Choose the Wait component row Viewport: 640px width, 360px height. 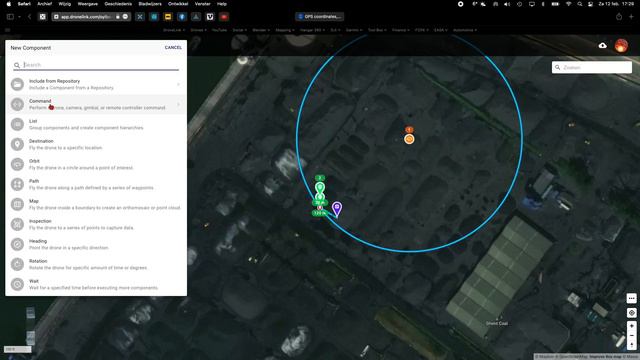[96, 284]
